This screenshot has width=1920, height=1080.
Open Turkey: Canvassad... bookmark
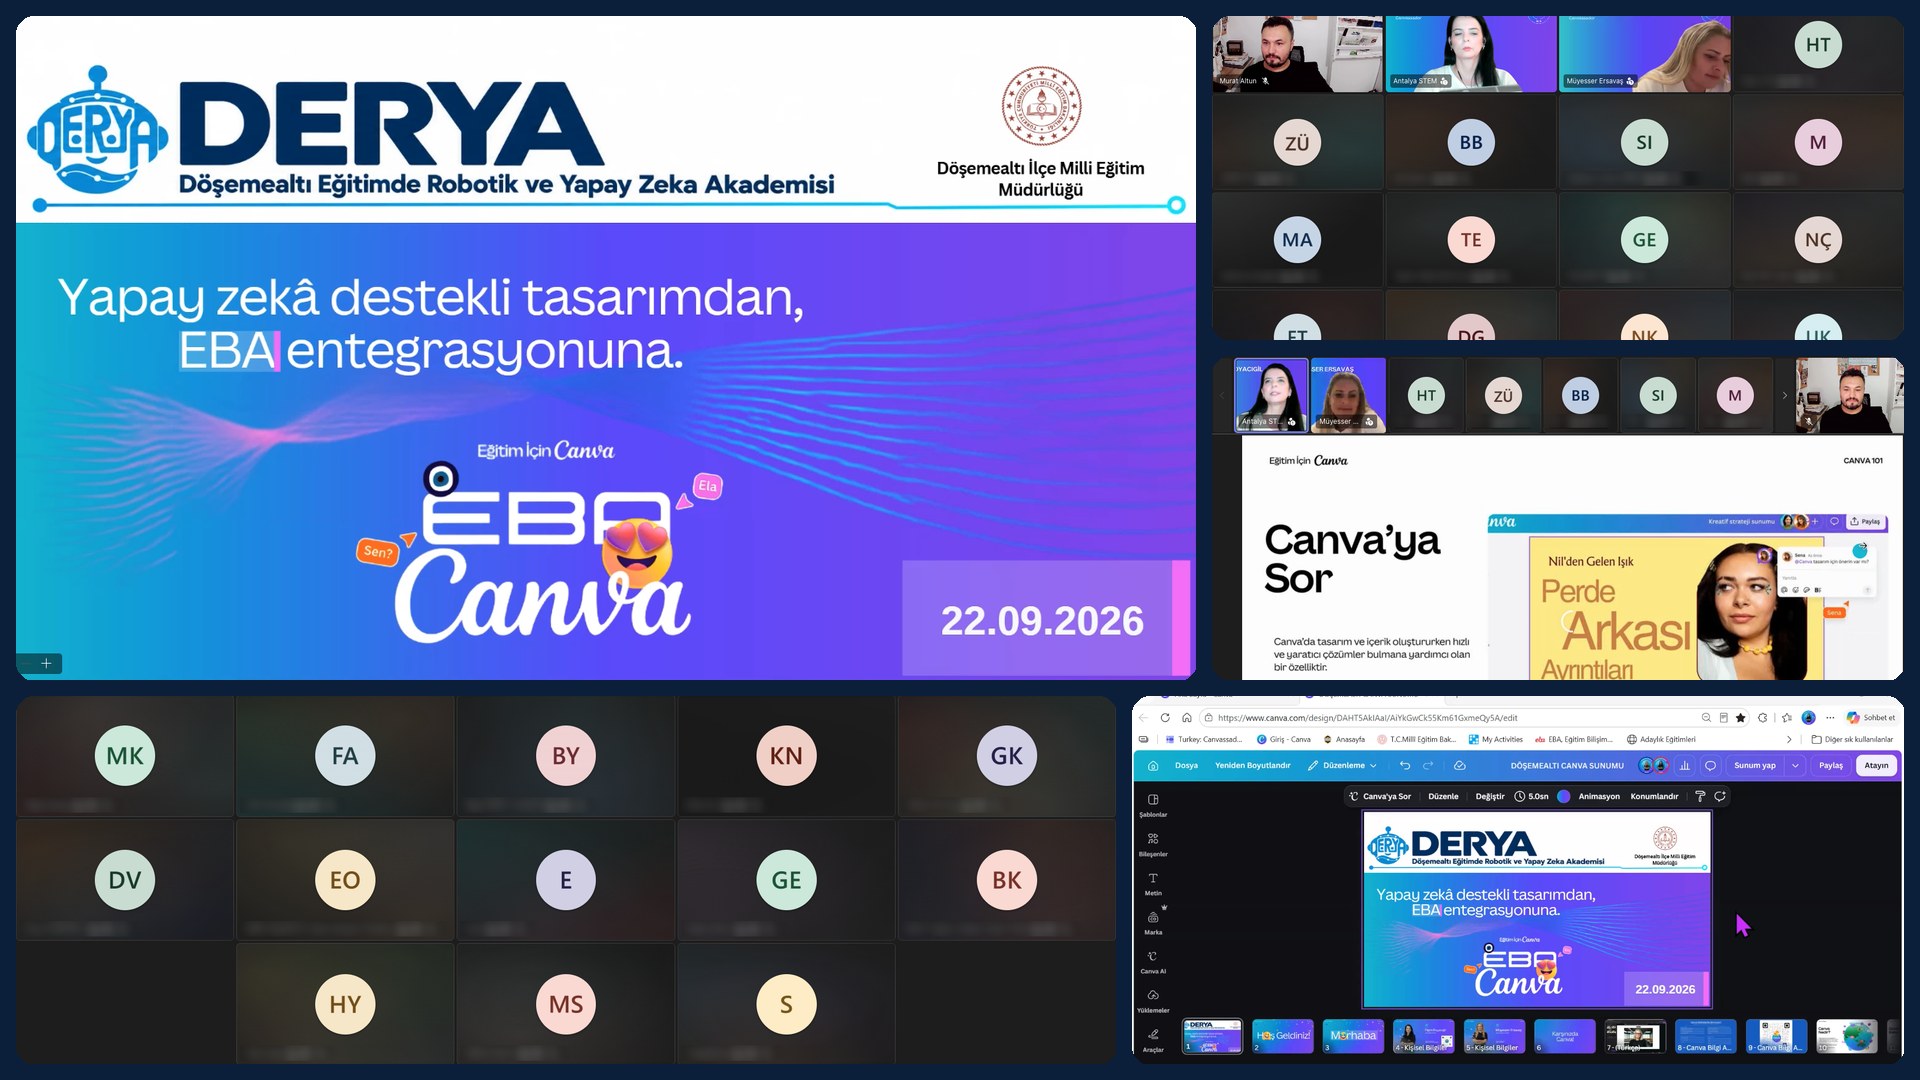pos(1204,740)
